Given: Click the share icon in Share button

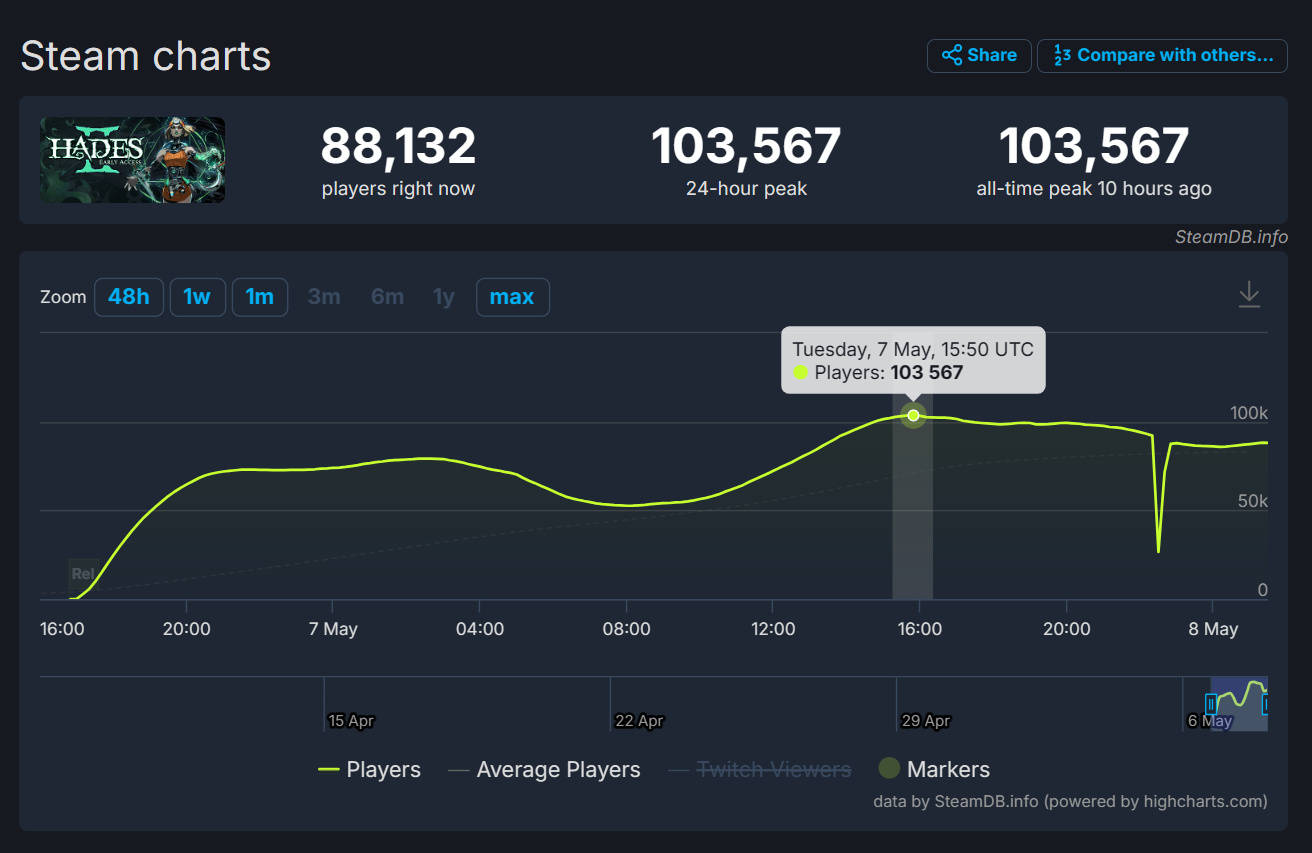Looking at the screenshot, I should tap(952, 56).
